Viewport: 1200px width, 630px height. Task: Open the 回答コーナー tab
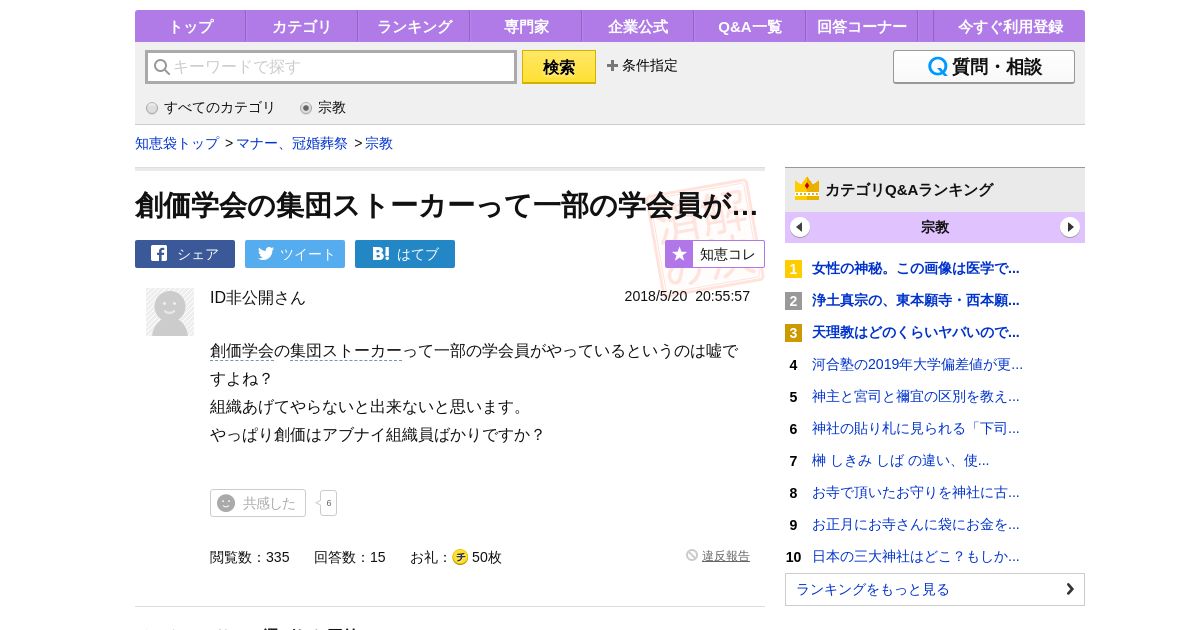pyautogui.click(x=861, y=26)
